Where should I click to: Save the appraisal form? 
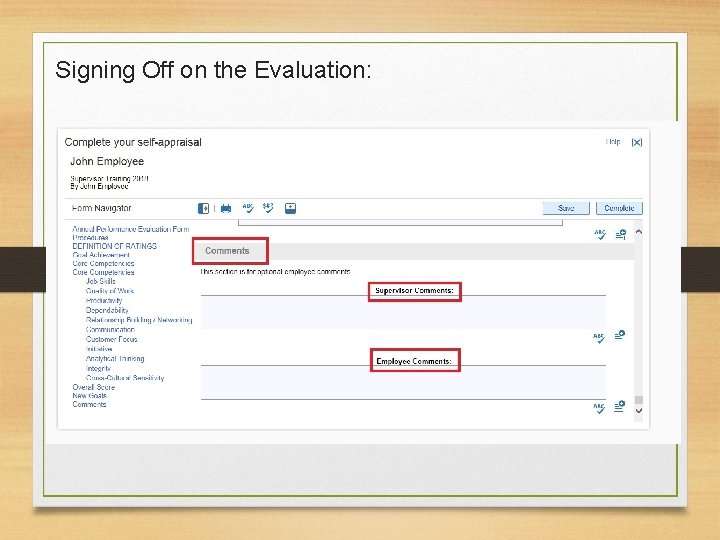click(x=566, y=208)
